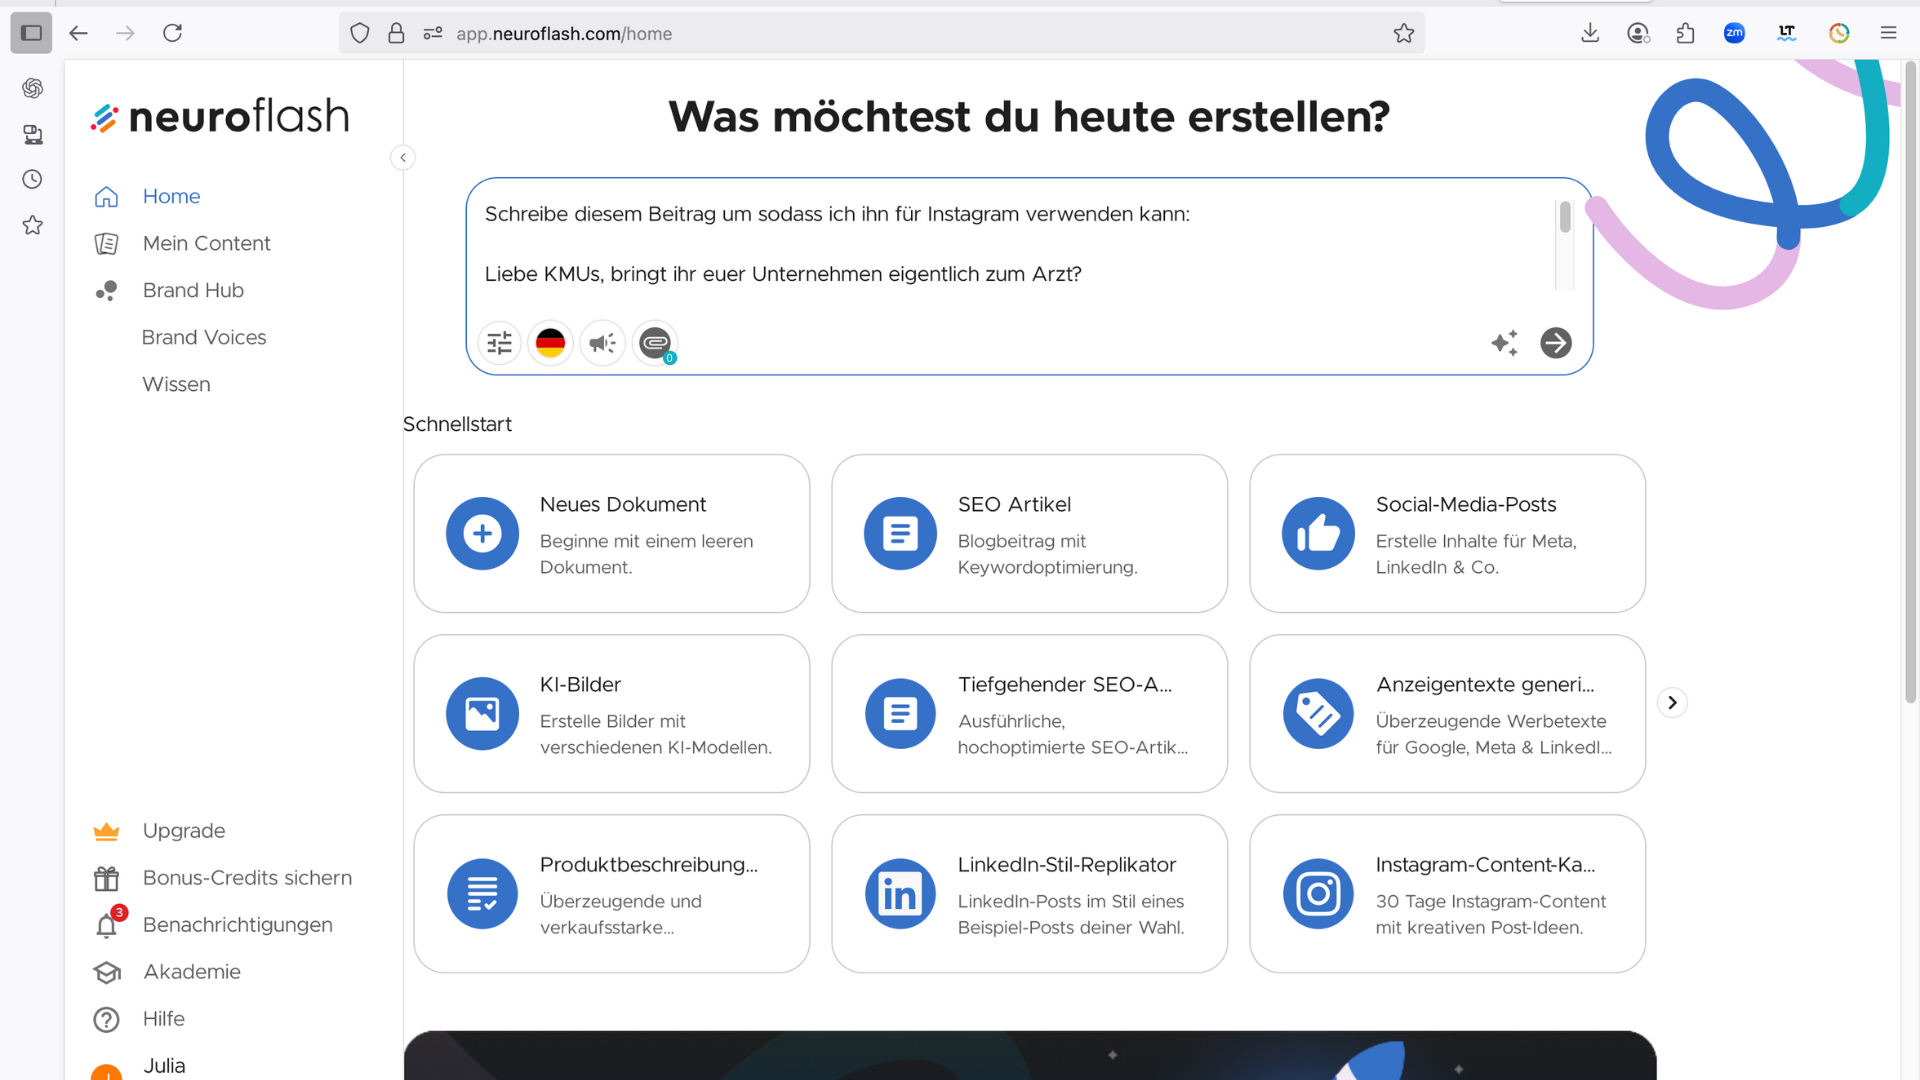
Task: Click Upgrade with crown icon
Action: pyautogui.click(x=184, y=831)
